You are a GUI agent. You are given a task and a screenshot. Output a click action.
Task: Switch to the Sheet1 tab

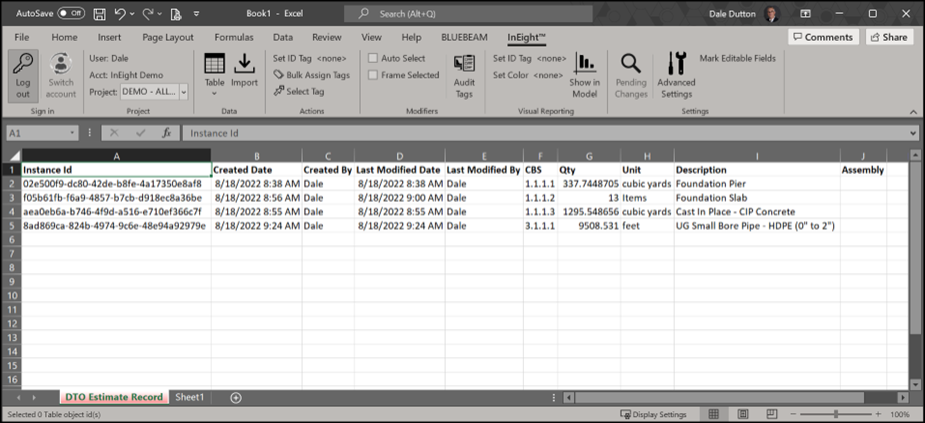190,397
